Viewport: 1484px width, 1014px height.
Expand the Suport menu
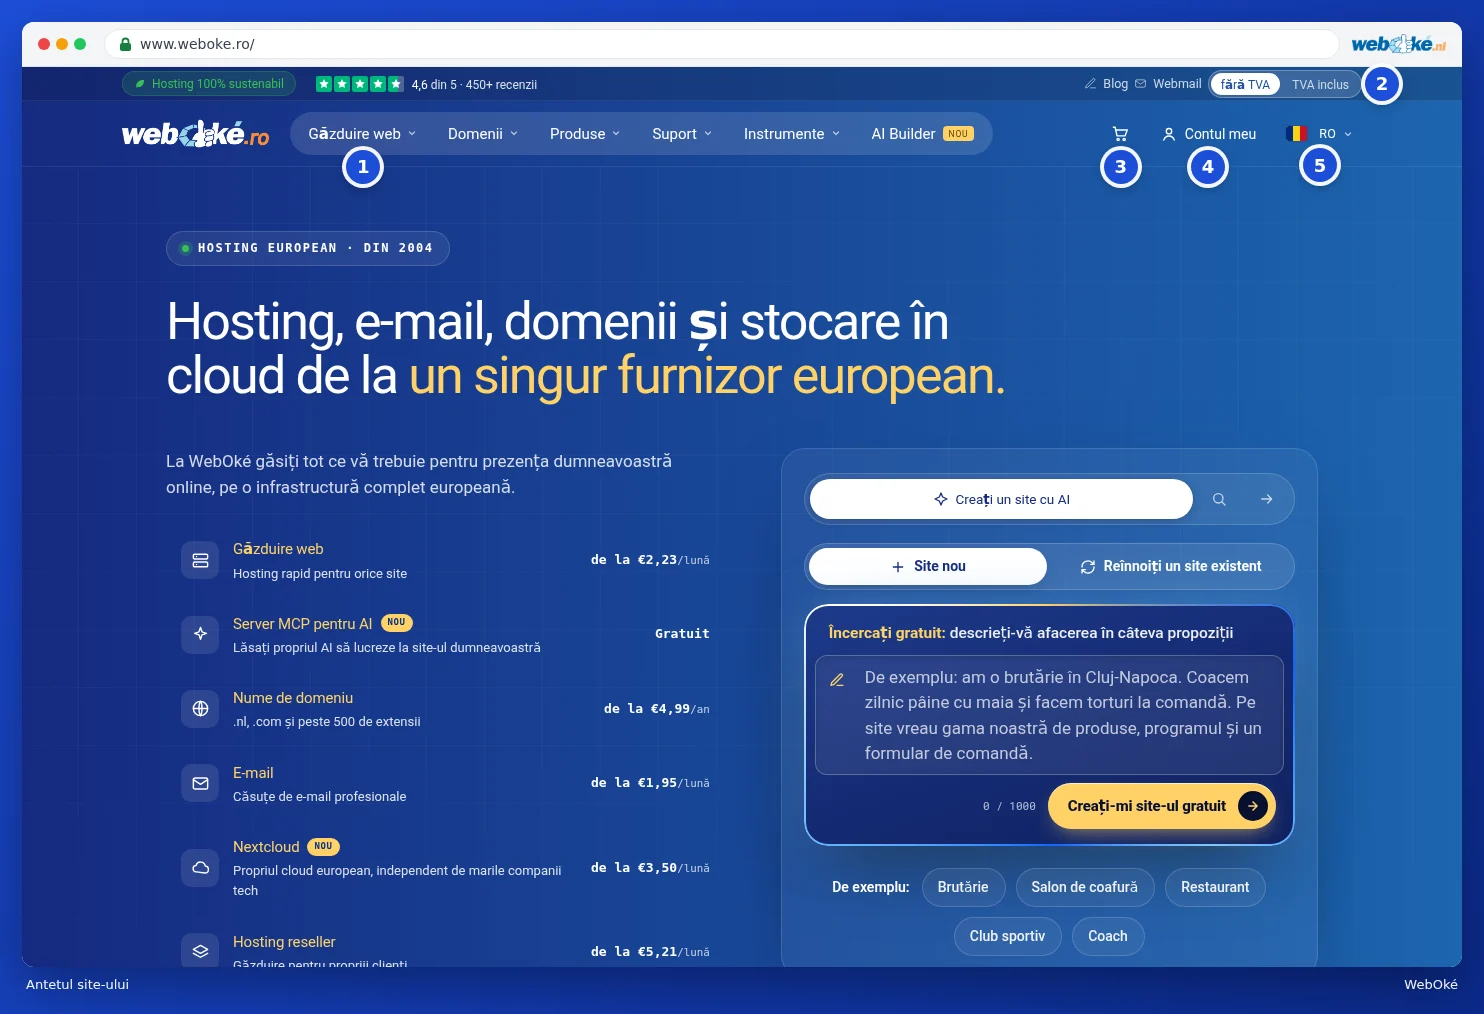(682, 134)
